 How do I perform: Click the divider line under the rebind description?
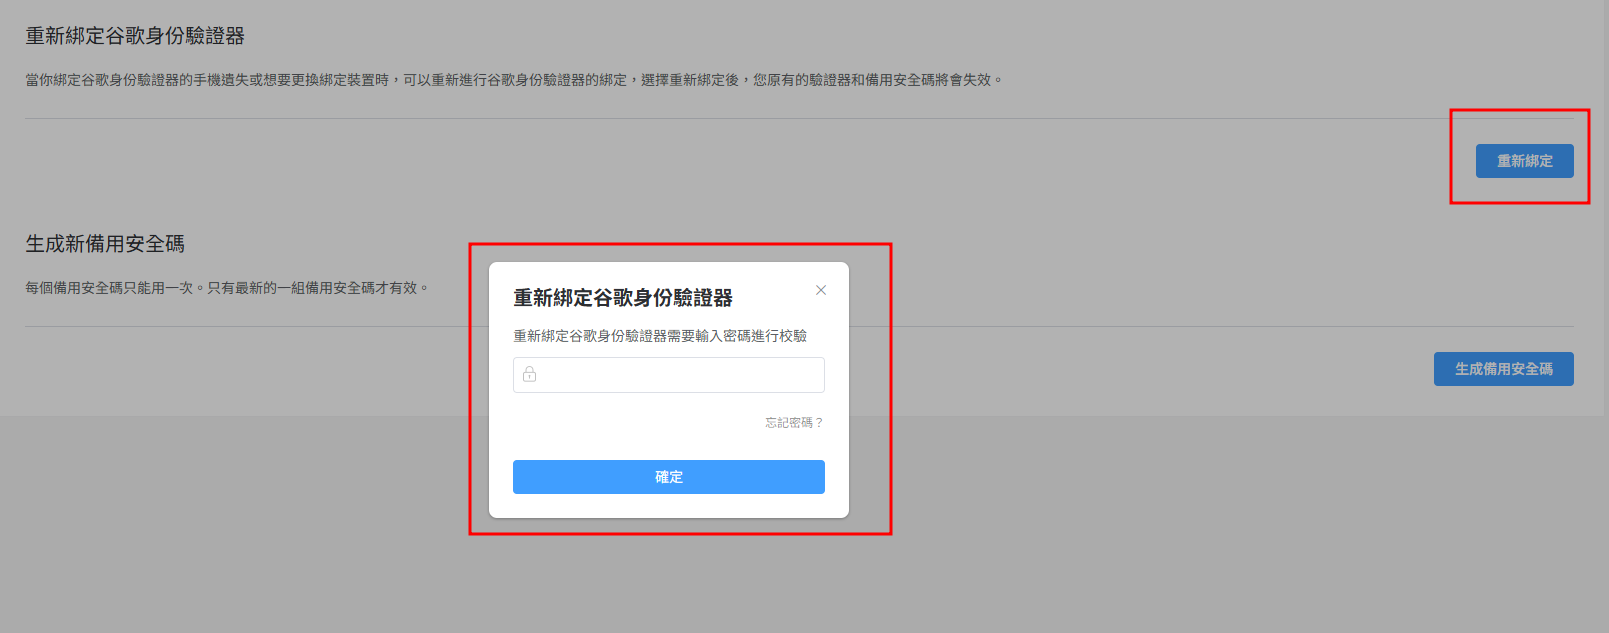[799, 118]
